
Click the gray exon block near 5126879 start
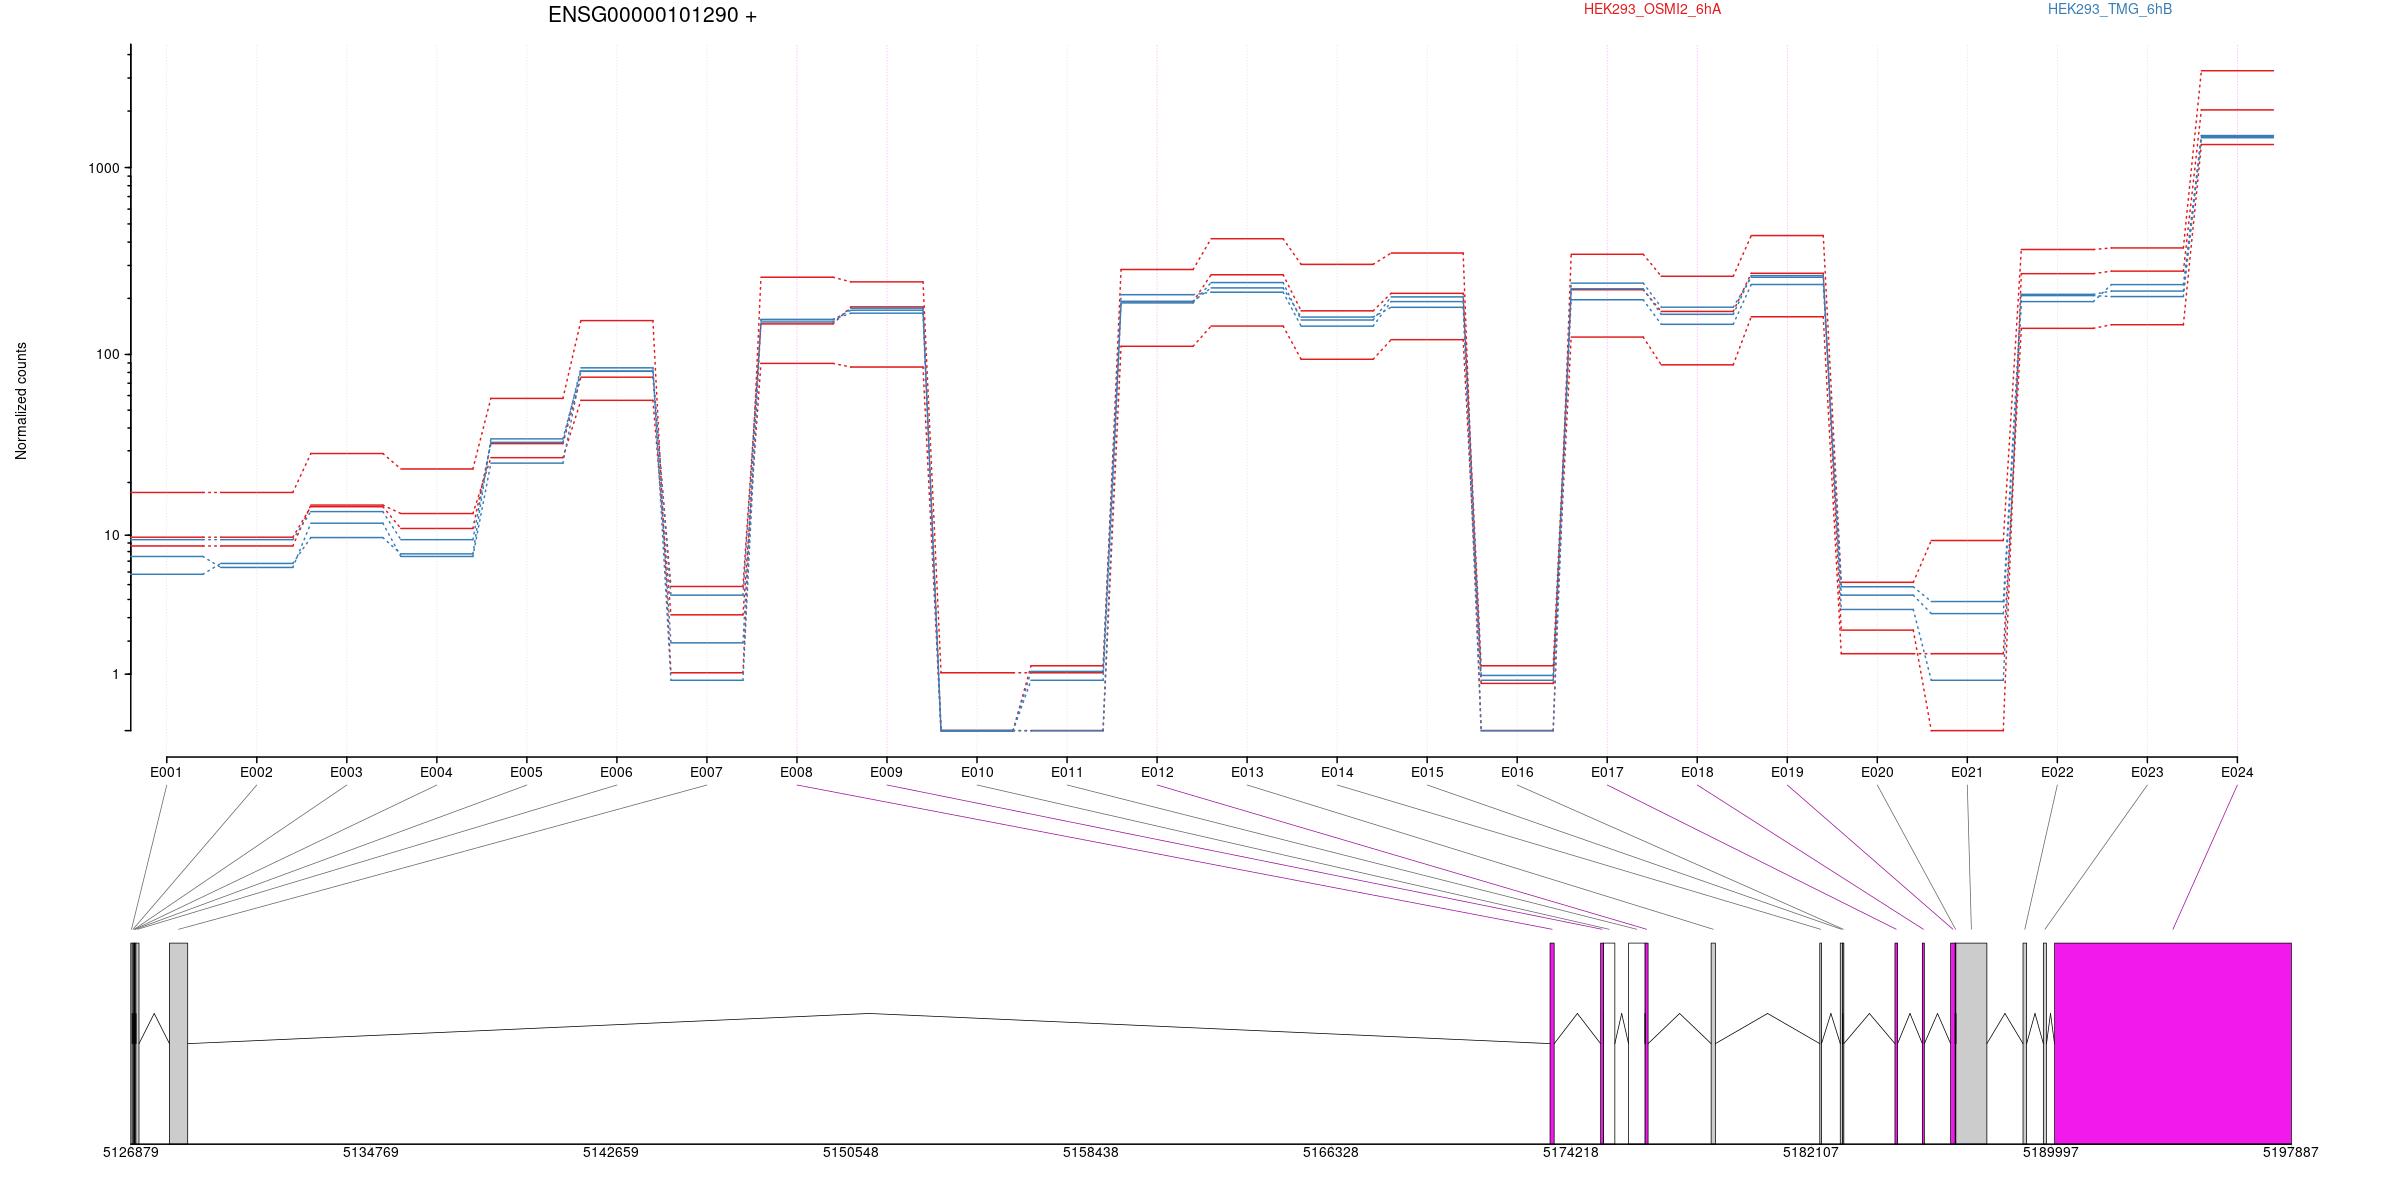[178, 1043]
